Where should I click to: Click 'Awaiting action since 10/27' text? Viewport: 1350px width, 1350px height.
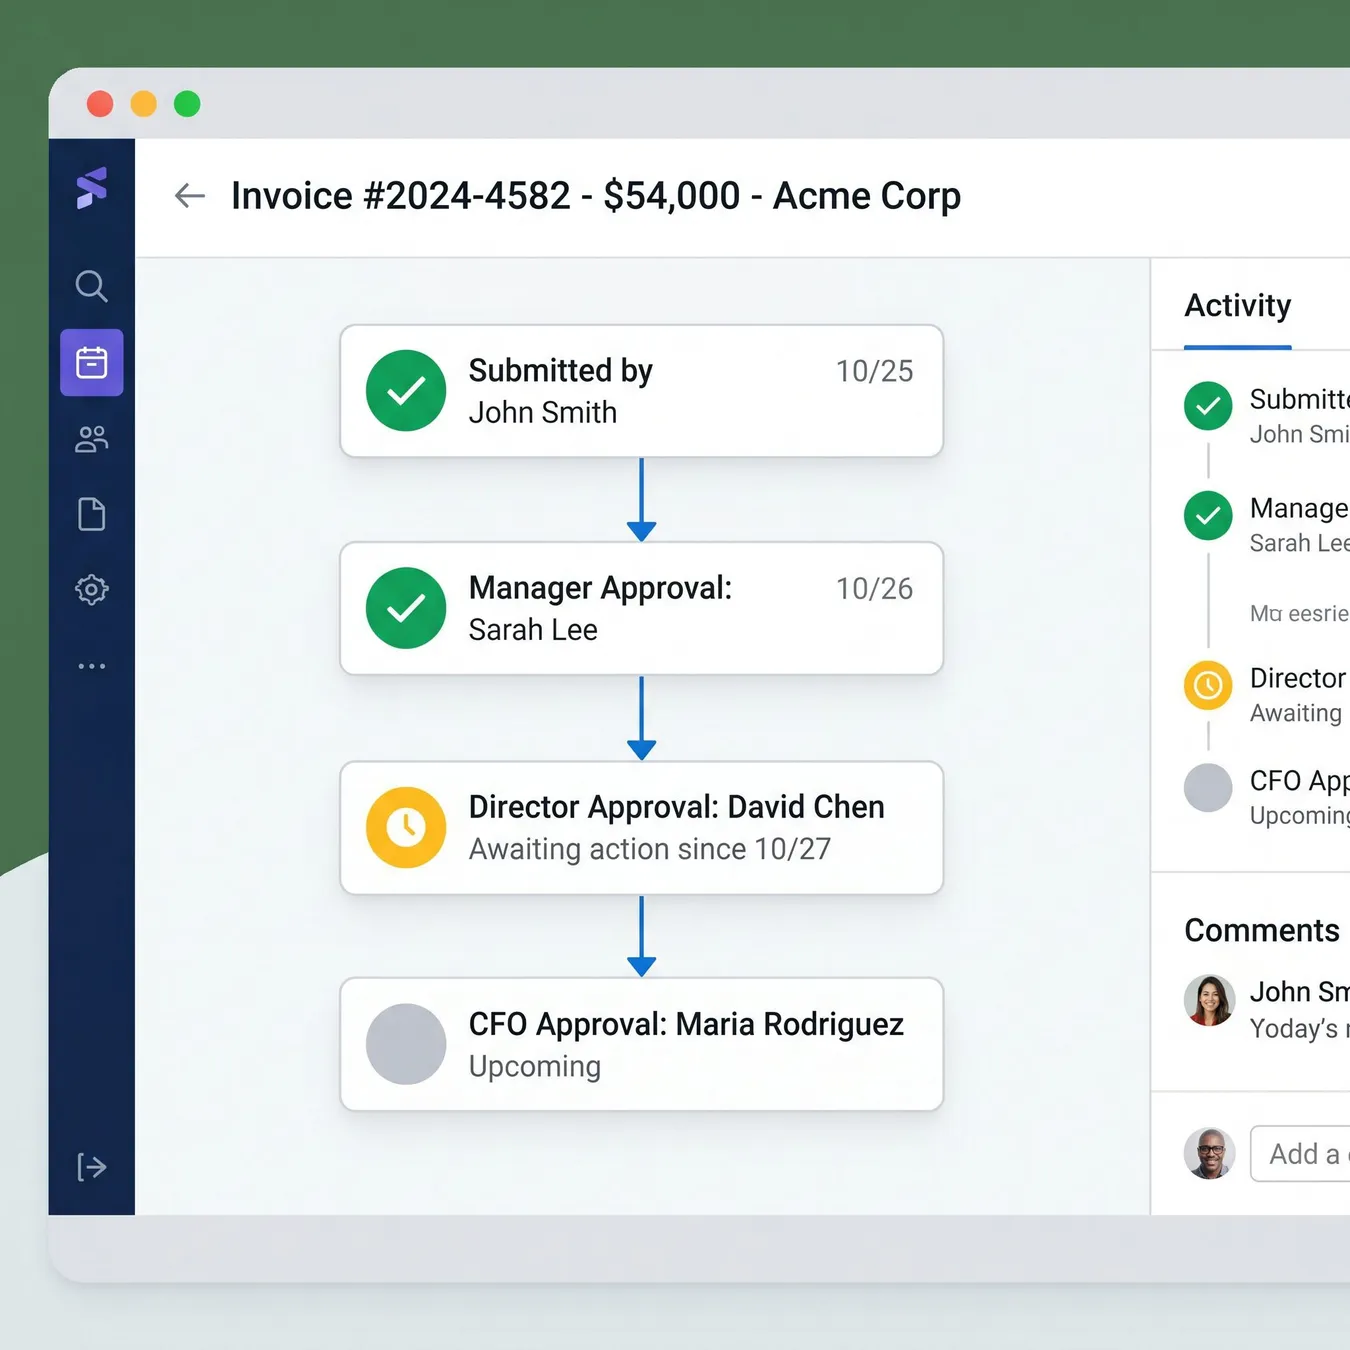650,849
